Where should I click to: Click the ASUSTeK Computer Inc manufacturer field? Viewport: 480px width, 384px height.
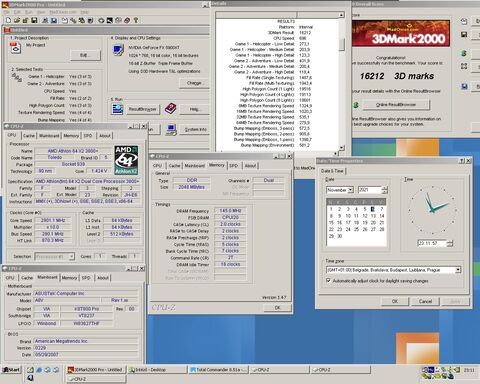pos(86,293)
